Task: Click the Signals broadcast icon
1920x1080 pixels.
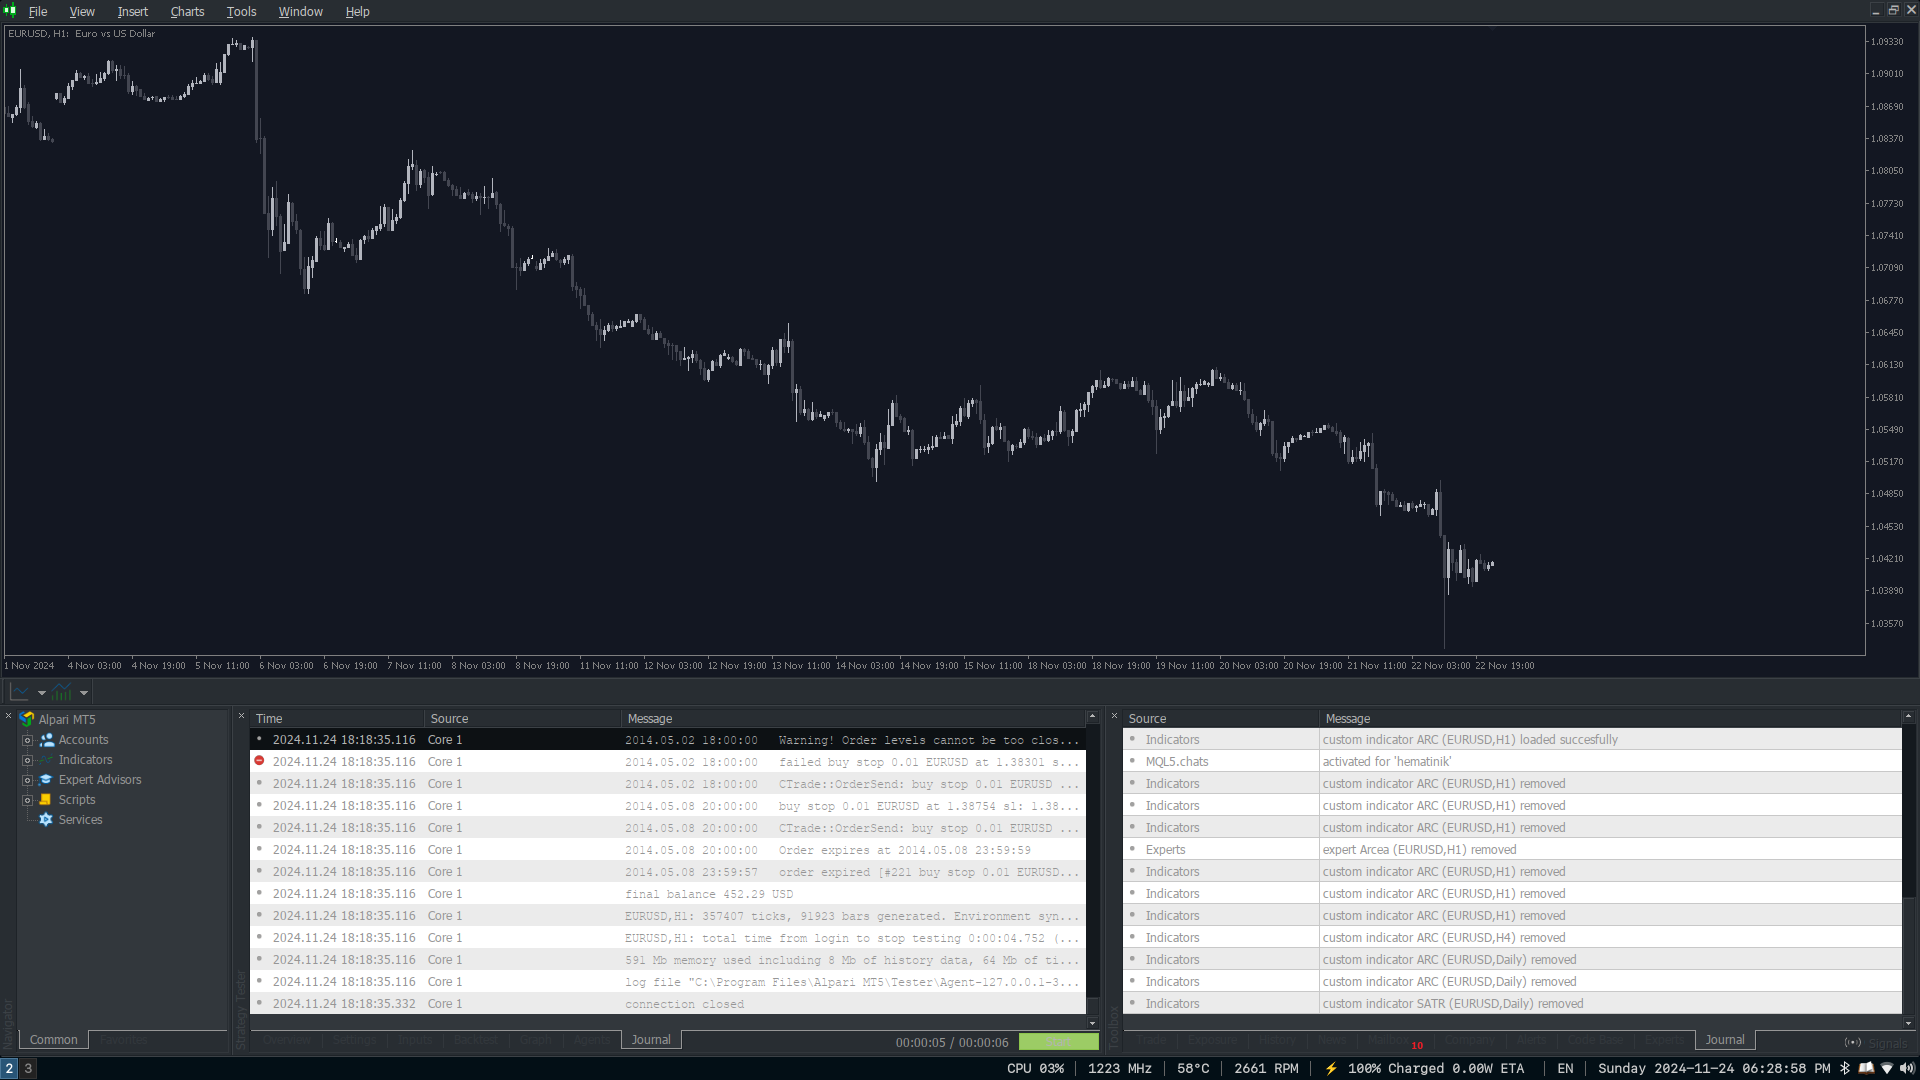Action: click(1853, 1042)
